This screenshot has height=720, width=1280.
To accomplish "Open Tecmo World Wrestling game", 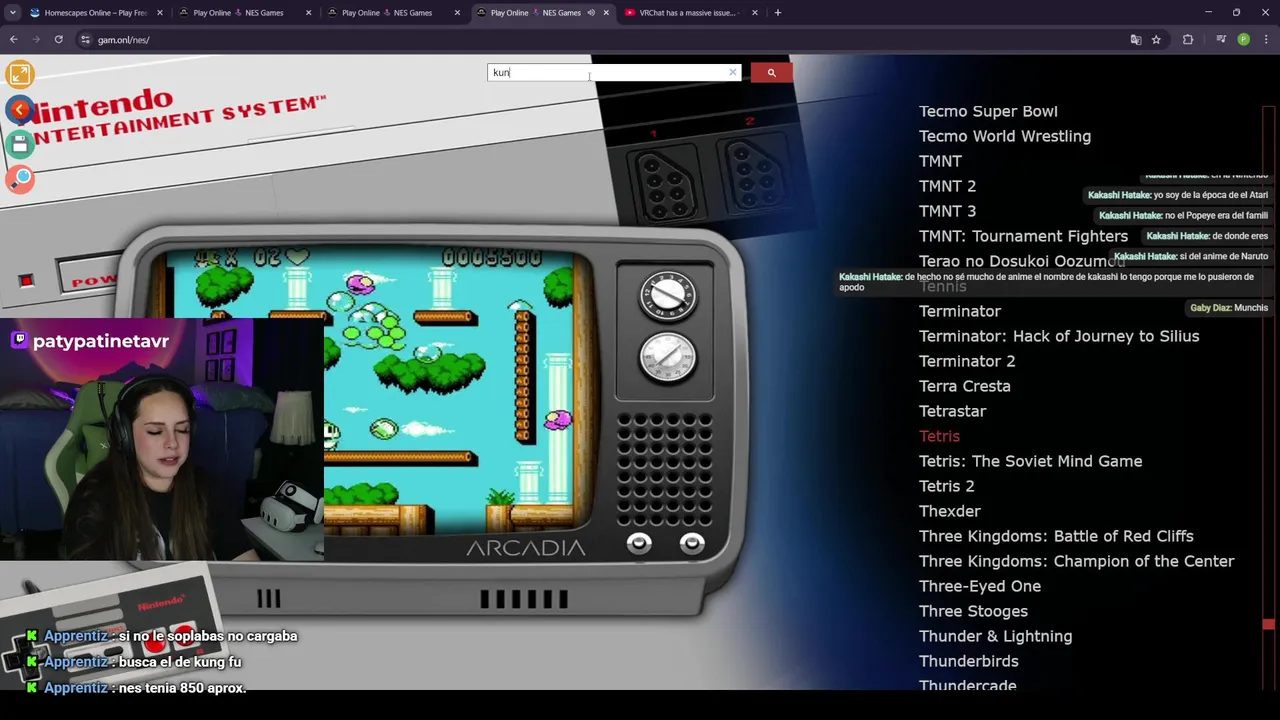I will point(1005,136).
